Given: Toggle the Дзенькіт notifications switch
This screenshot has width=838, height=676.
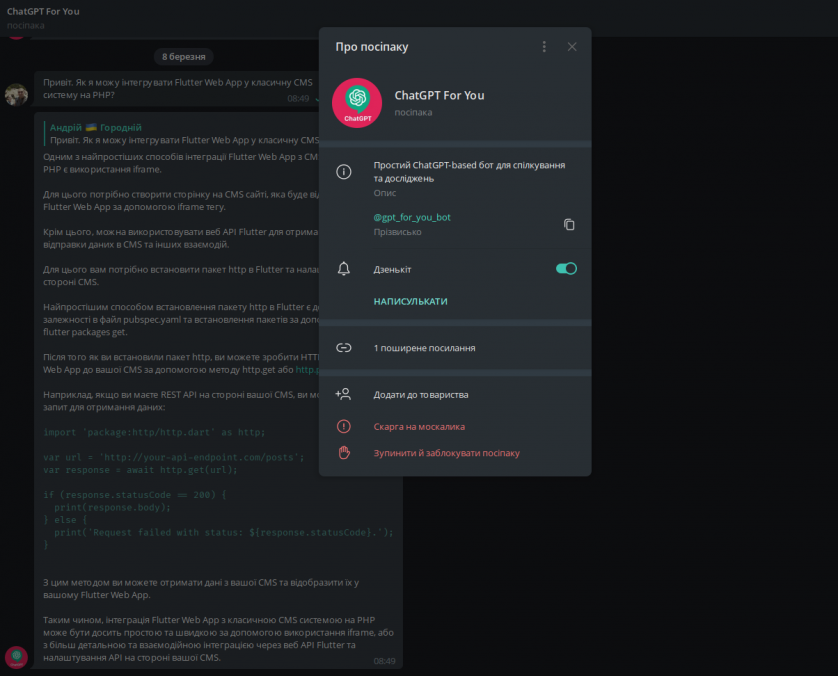Looking at the screenshot, I should click(x=566, y=269).
